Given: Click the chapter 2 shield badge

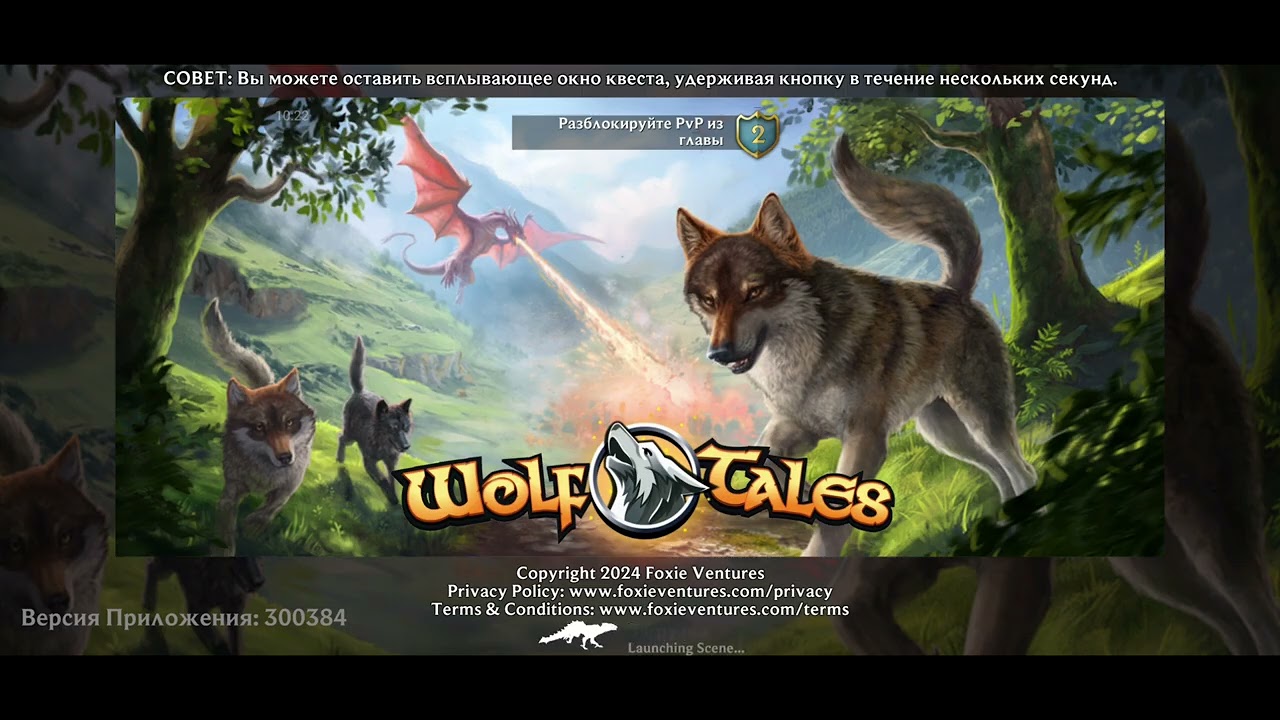Looking at the screenshot, I should pyautogui.click(x=757, y=134).
